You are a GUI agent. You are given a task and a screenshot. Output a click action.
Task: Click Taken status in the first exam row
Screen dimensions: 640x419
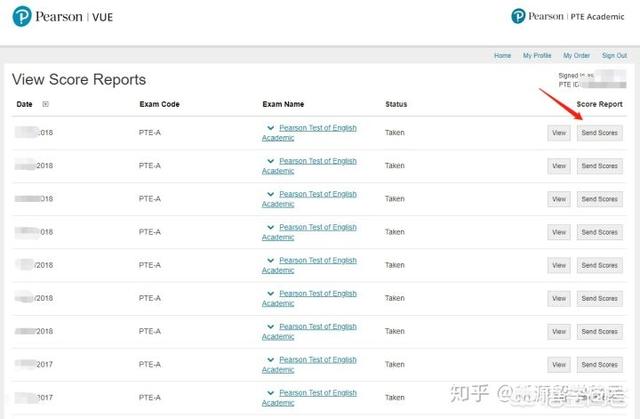coord(395,133)
